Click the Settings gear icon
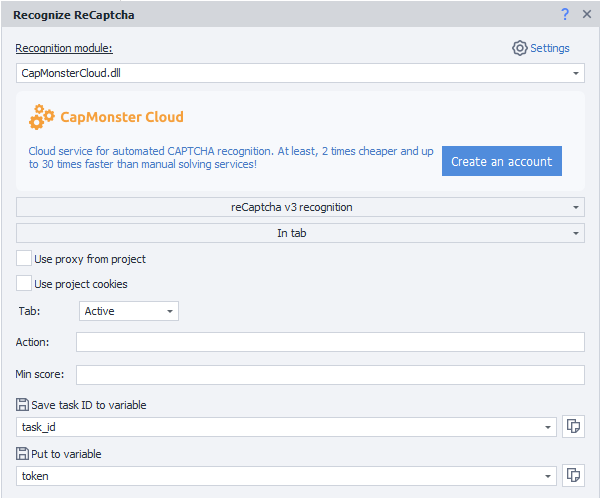 (519, 48)
